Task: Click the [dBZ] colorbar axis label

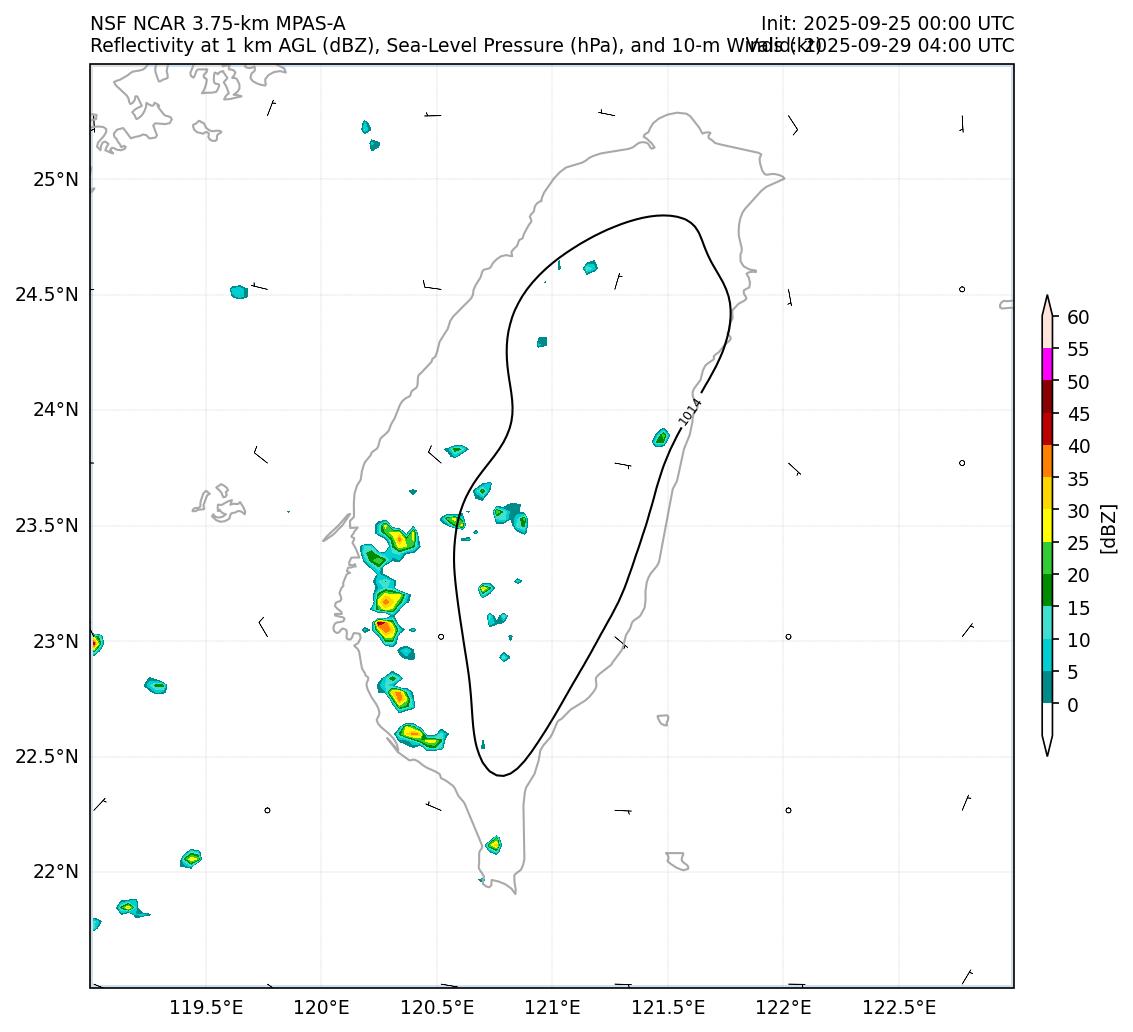Action: pos(1107,528)
